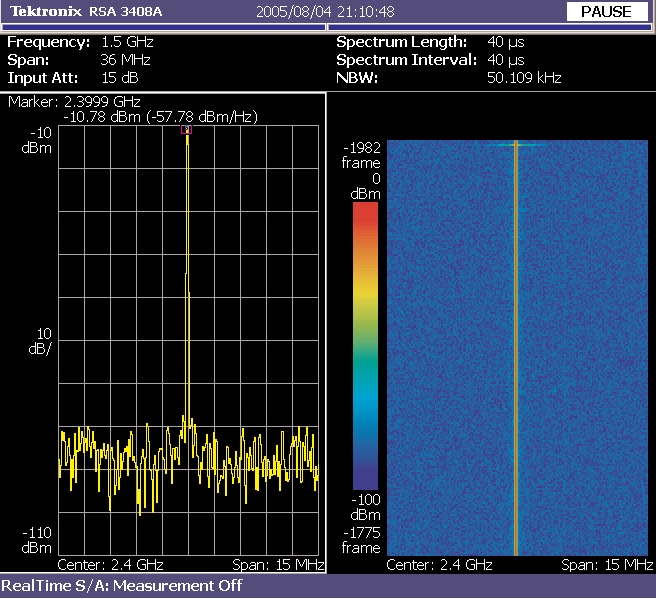Click the red marker box on the spectrum peak

point(186,130)
